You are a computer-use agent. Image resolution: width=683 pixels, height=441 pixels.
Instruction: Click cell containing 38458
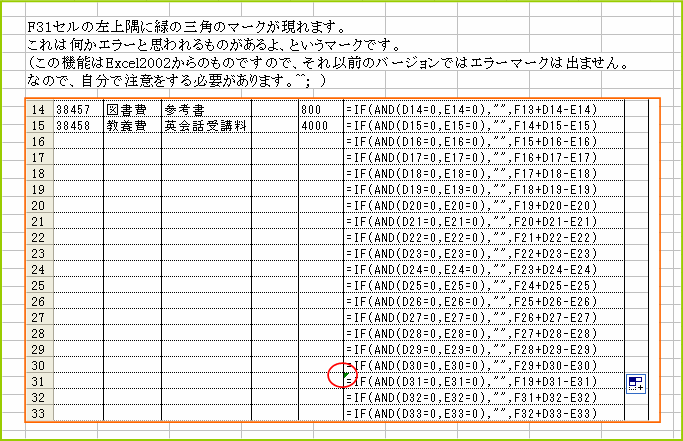(x=78, y=126)
